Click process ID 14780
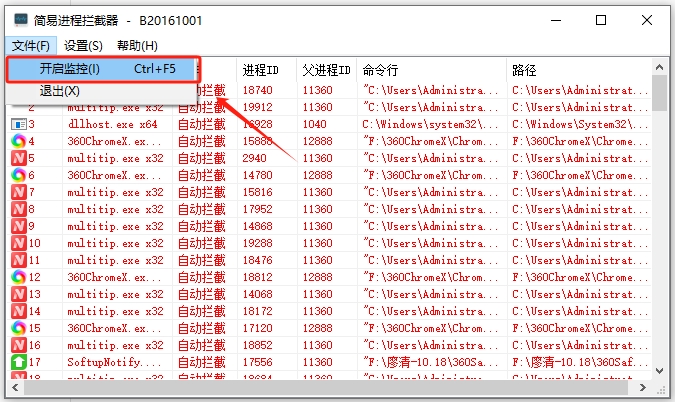 [x=257, y=175]
